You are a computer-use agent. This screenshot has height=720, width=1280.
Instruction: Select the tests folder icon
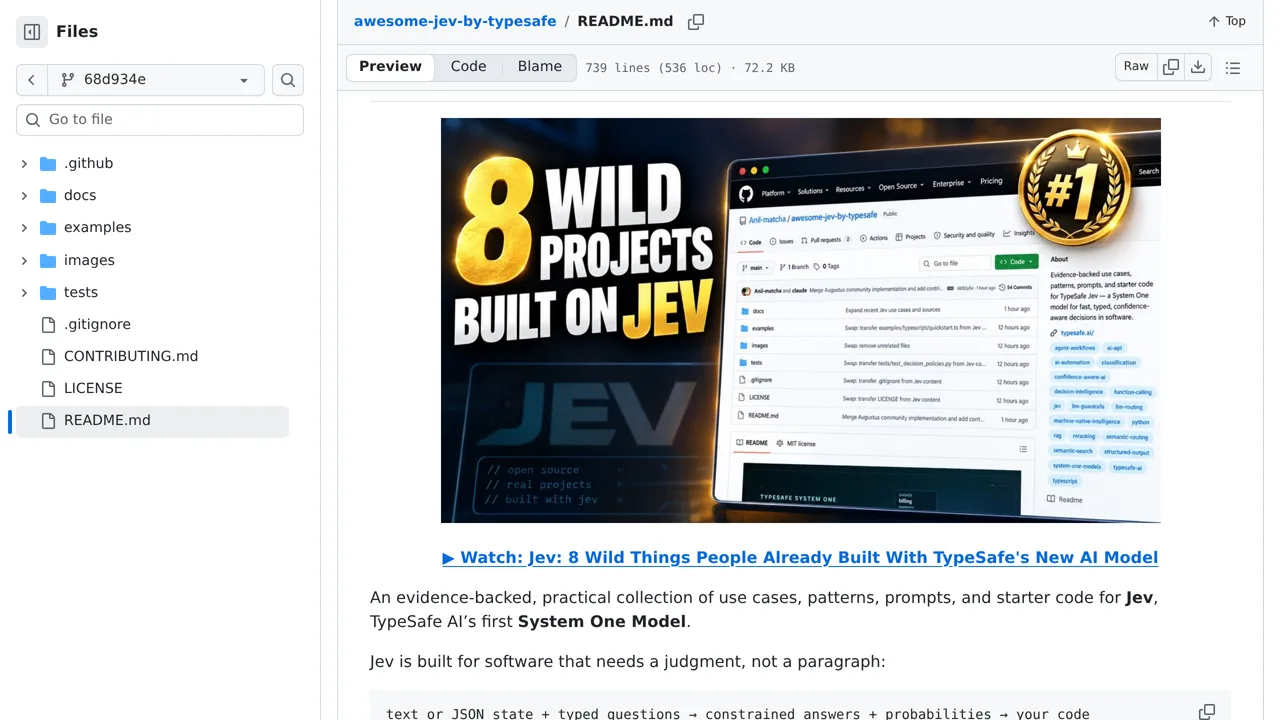pos(48,293)
